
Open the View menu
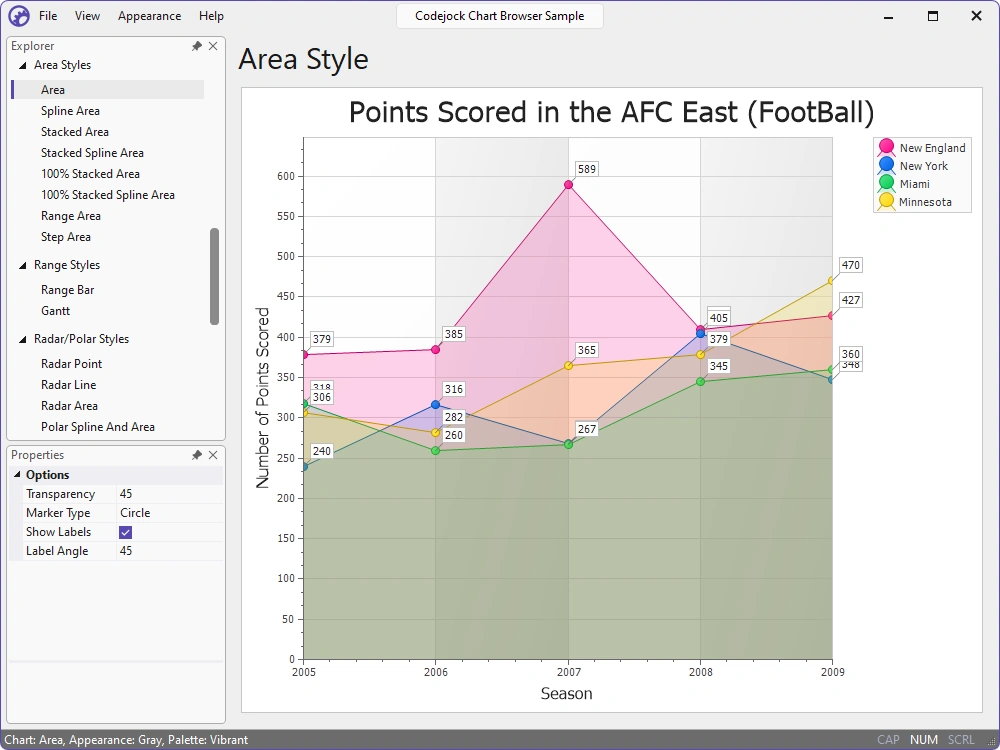(87, 16)
